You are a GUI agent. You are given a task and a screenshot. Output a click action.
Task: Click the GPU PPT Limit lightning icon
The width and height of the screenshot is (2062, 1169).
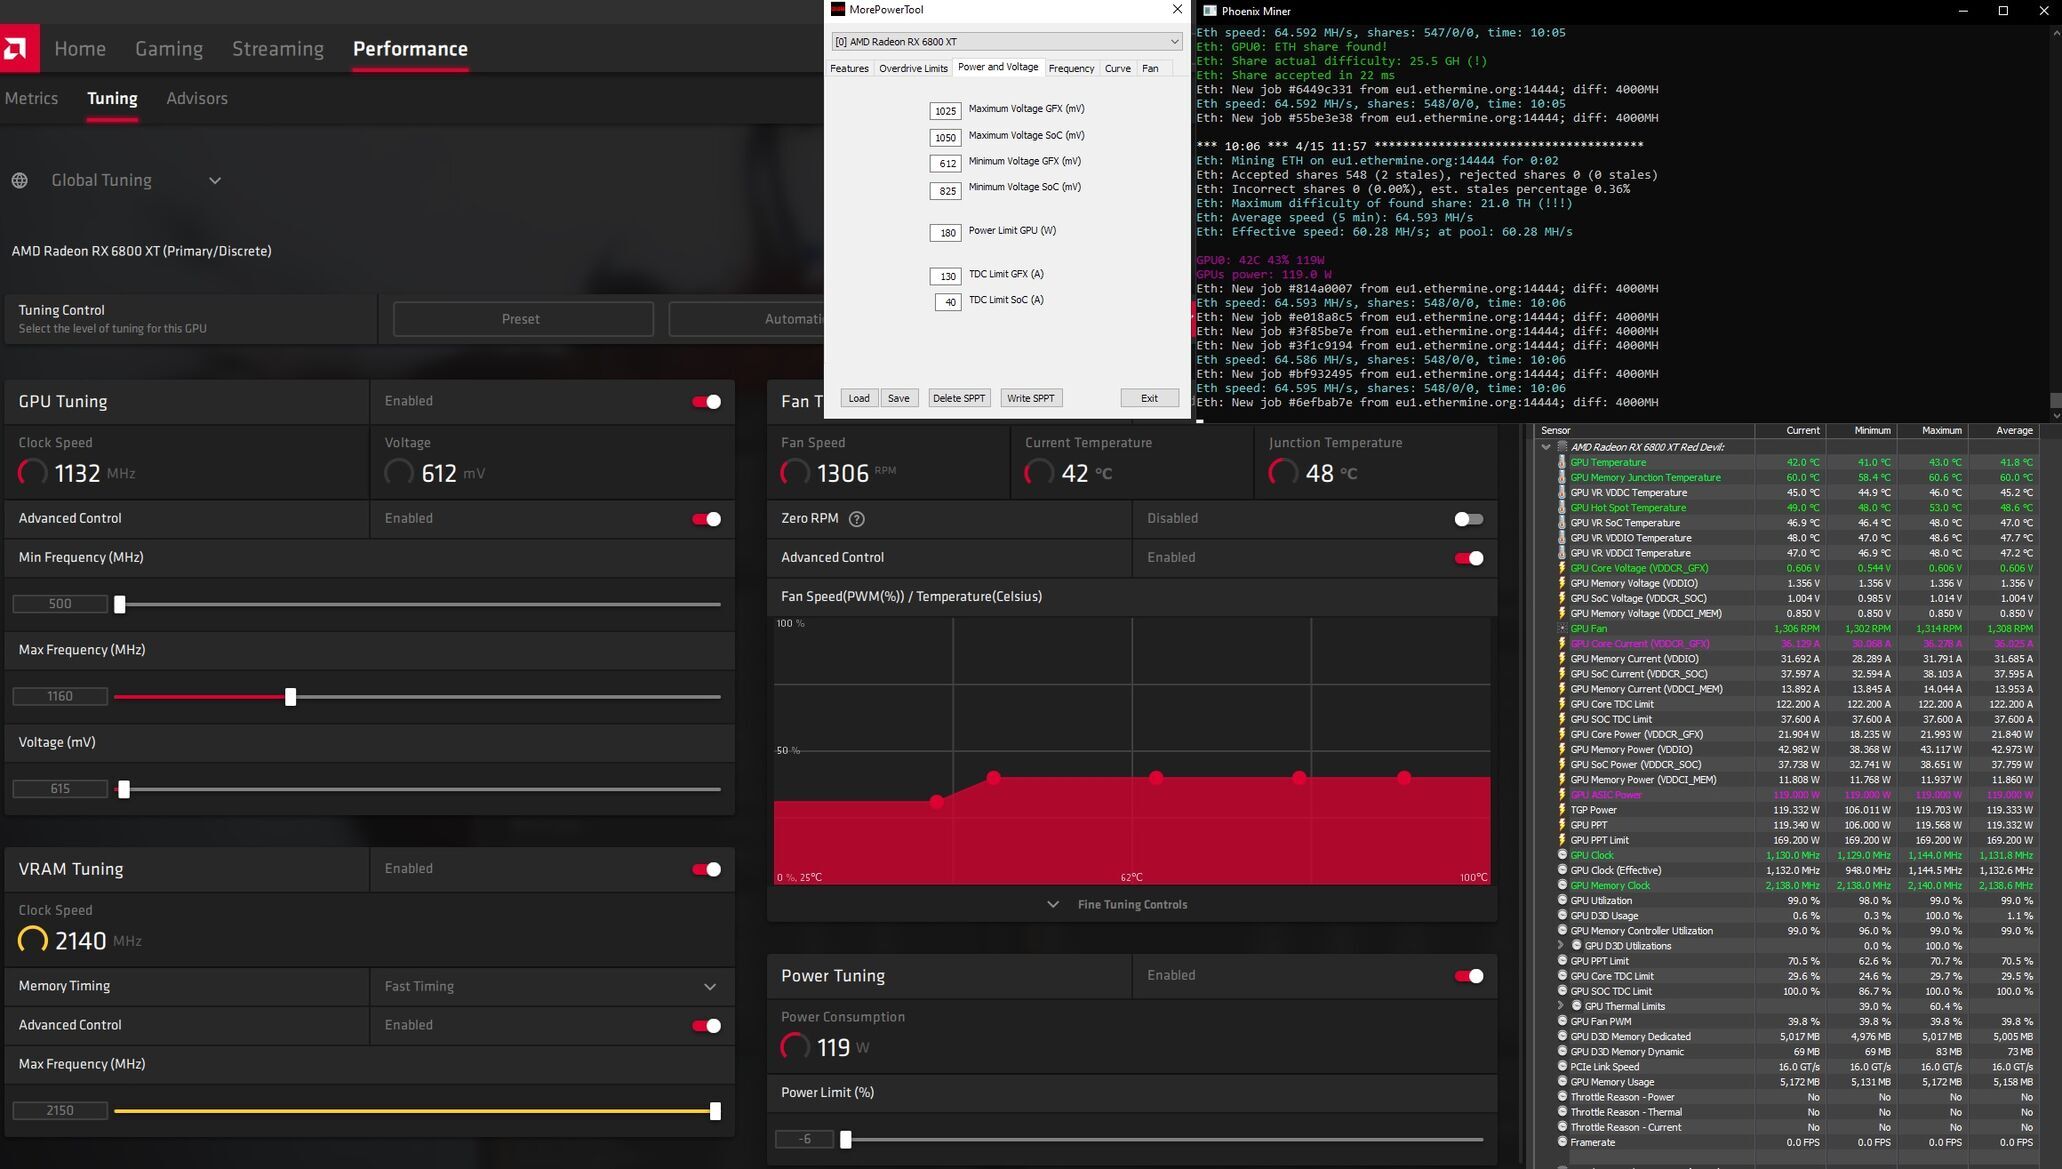pyautogui.click(x=1562, y=840)
